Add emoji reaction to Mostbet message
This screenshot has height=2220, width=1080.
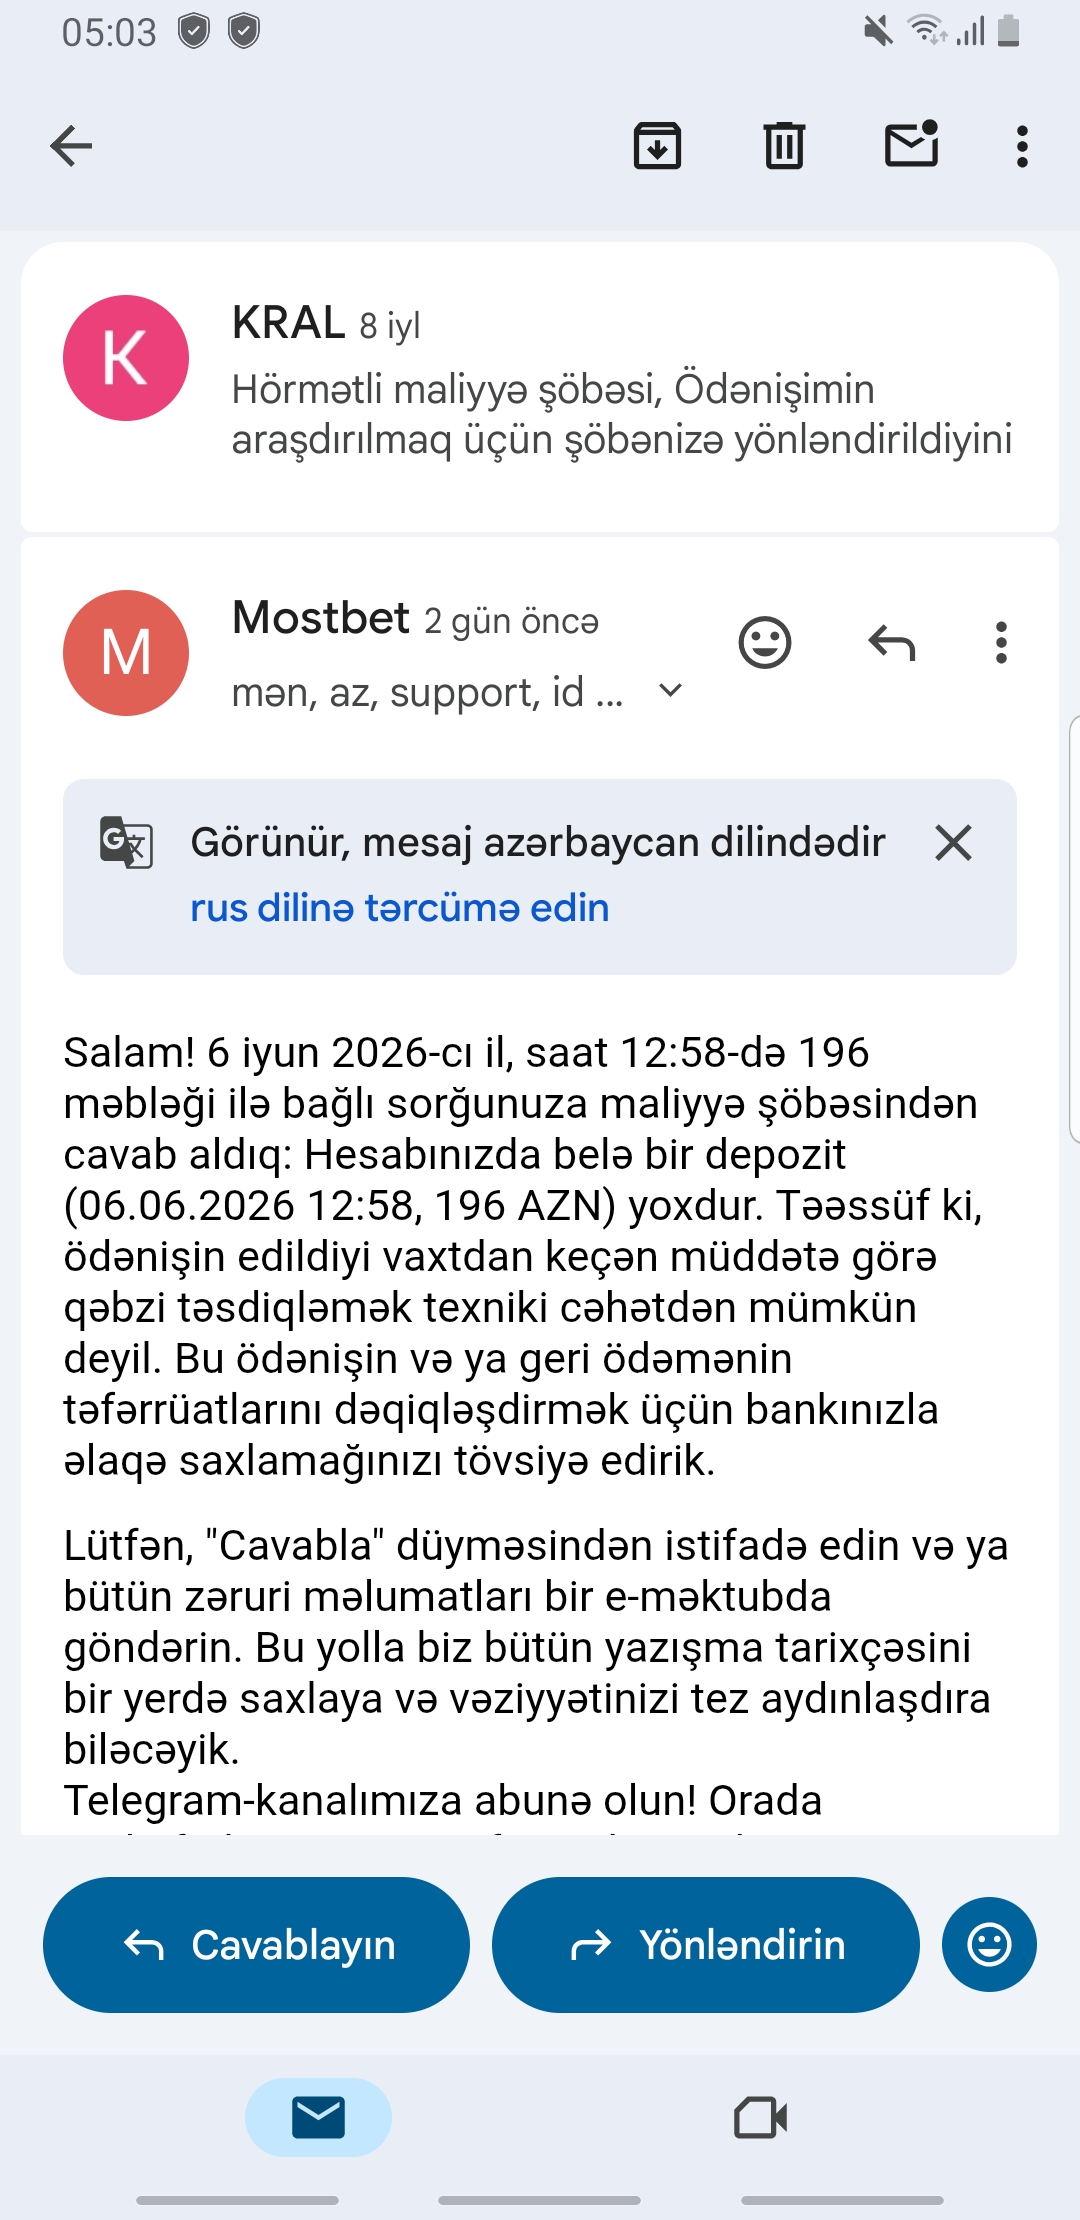tap(765, 642)
